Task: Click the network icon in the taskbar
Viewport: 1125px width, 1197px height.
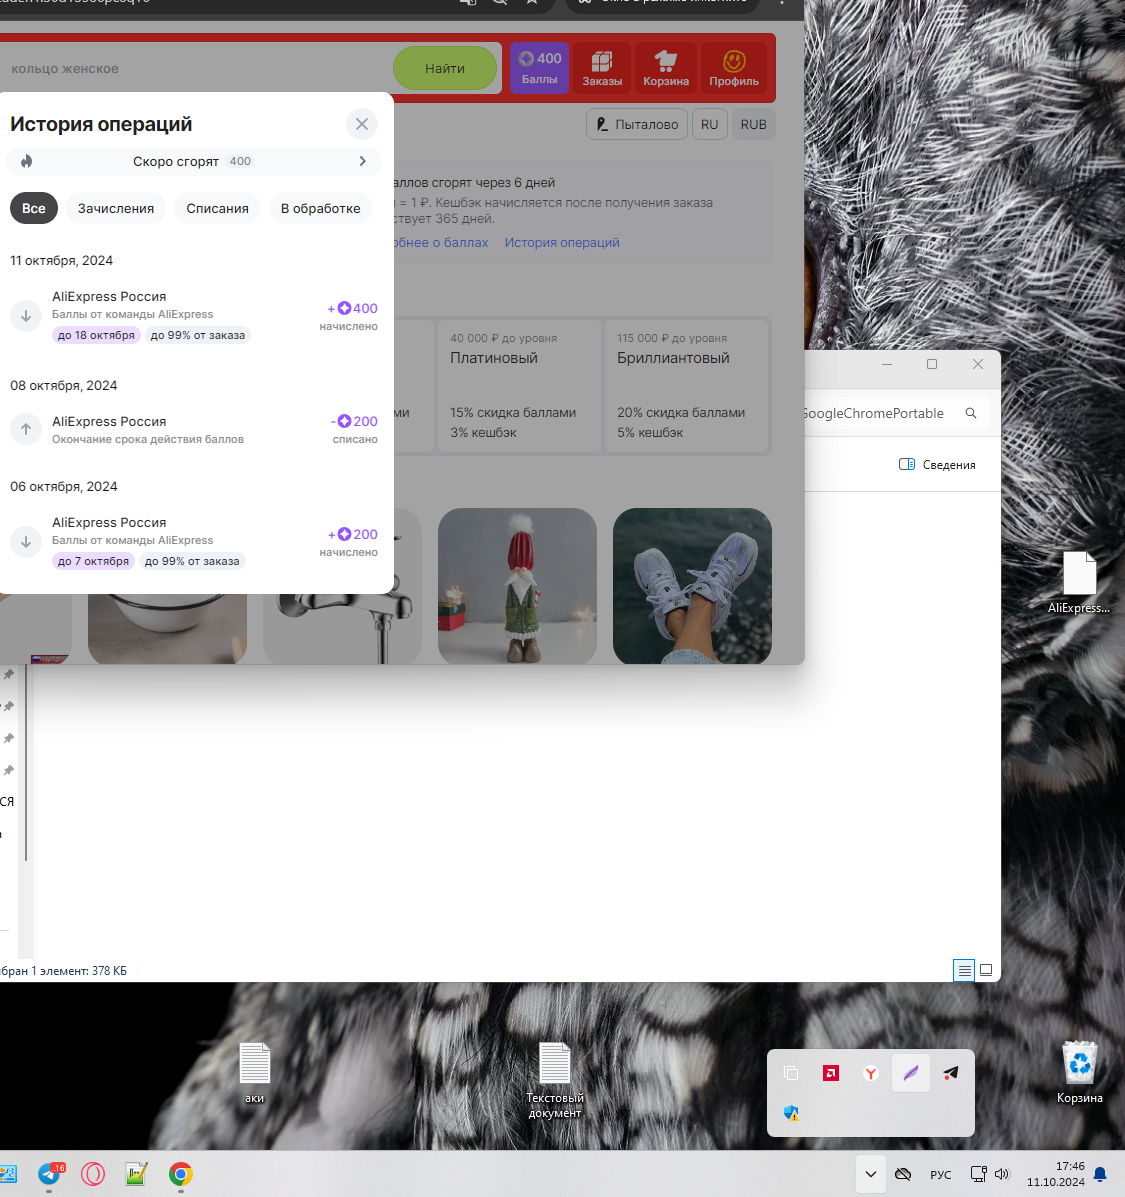Action: pyautogui.click(x=978, y=1174)
